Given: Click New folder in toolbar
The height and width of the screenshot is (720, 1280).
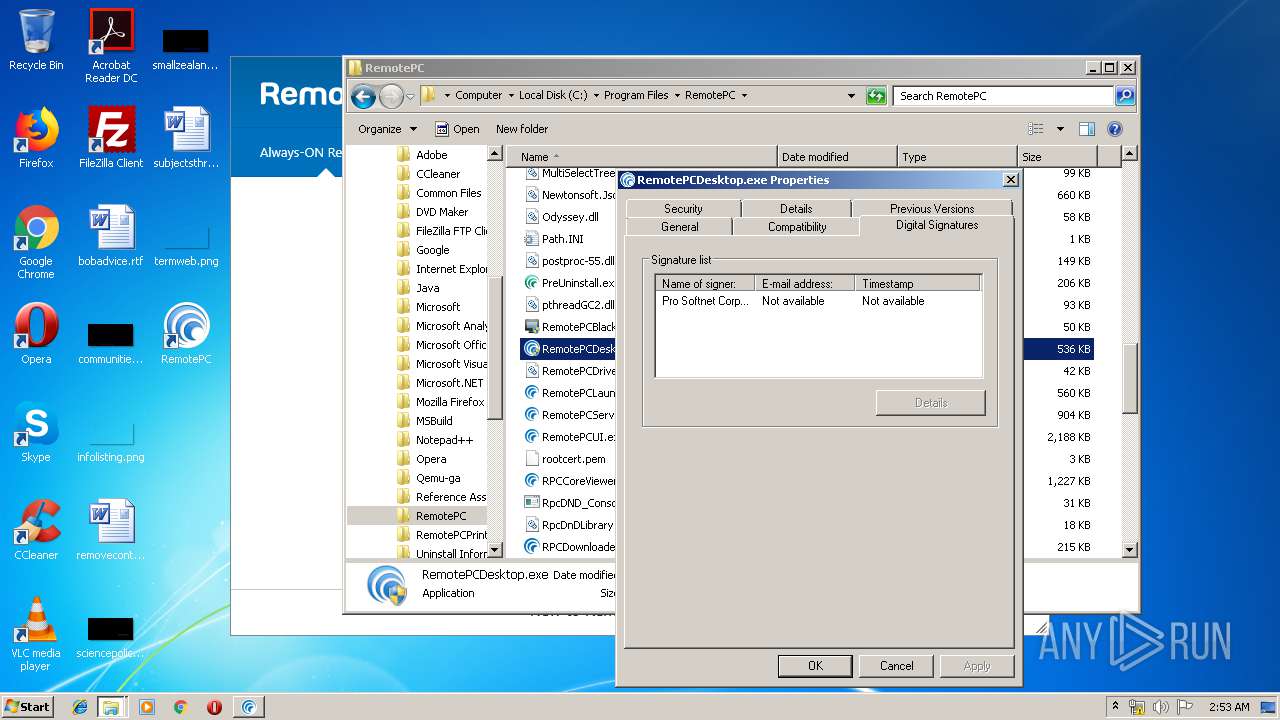Looking at the screenshot, I should click(x=522, y=129).
